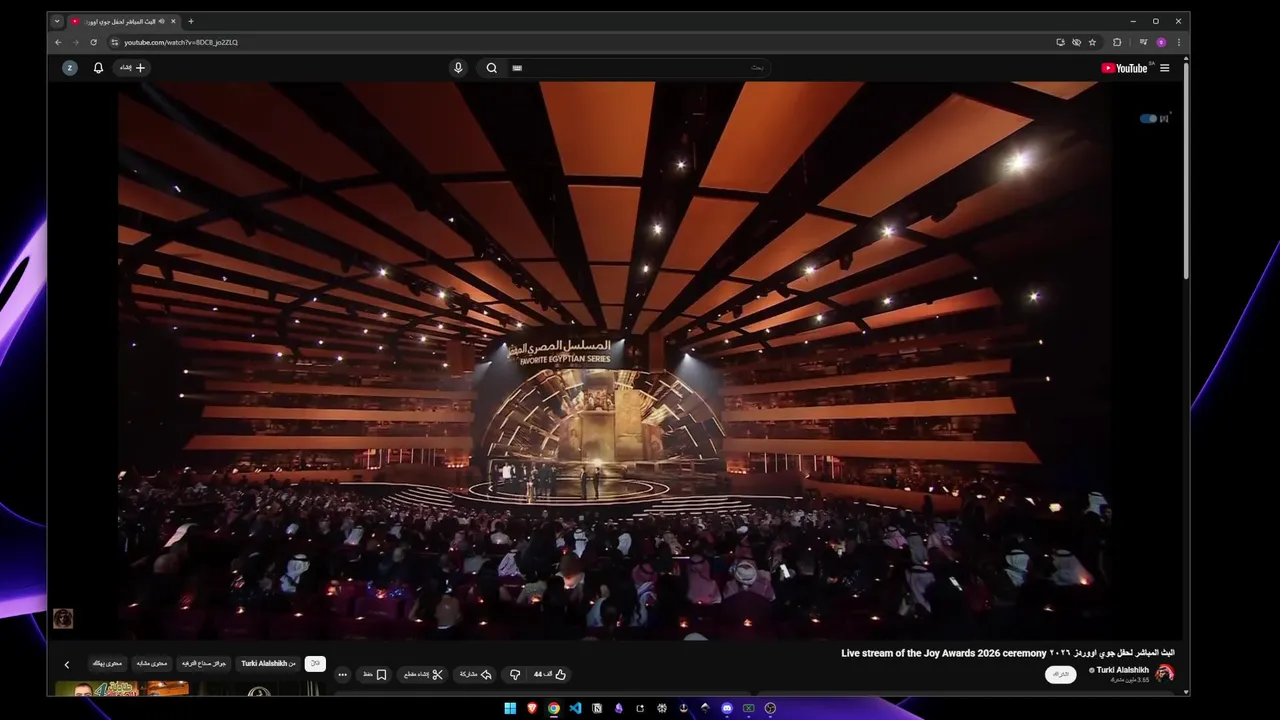The height and width of the screenshot is (720, 1280).
Task: Click the search magnifier button
Action: click(491, 68)
